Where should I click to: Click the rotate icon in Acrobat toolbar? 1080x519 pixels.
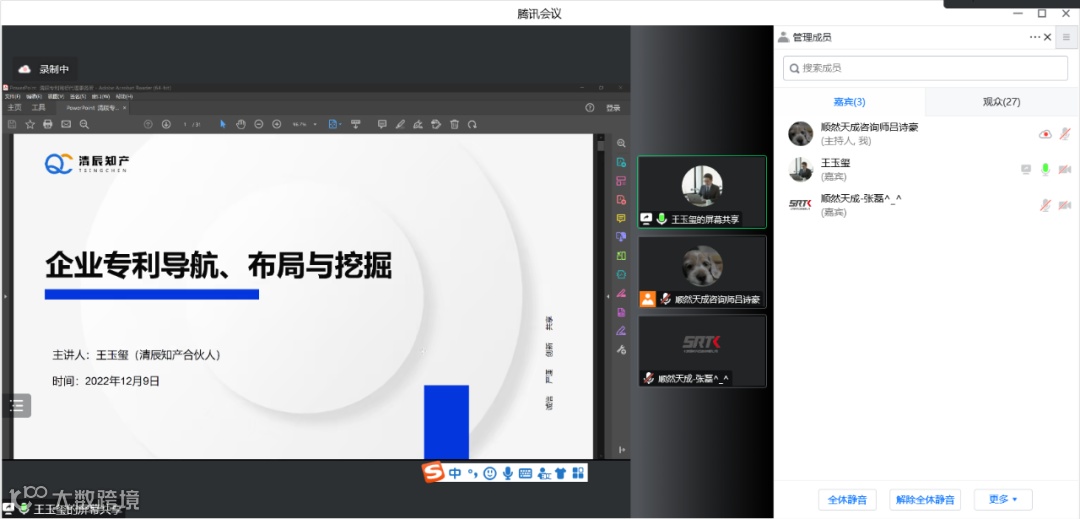472,125
